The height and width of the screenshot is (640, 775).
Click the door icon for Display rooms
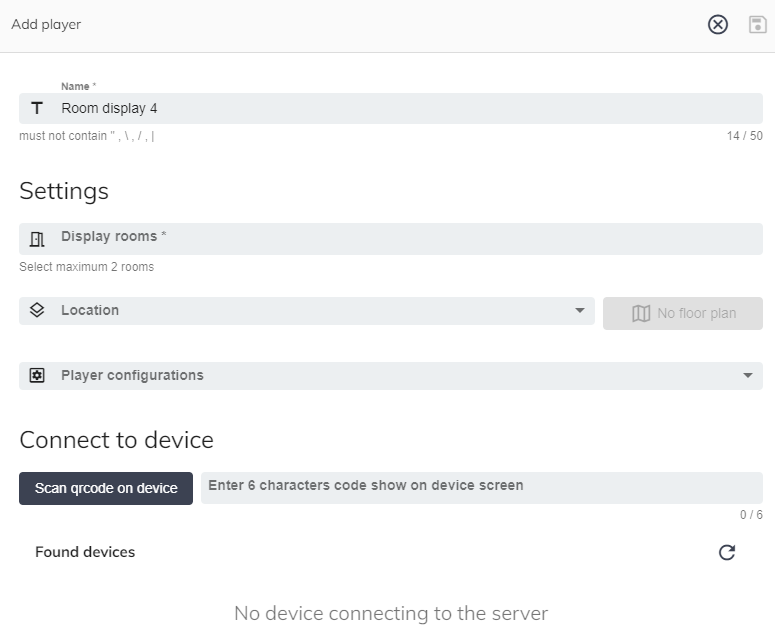37,239
